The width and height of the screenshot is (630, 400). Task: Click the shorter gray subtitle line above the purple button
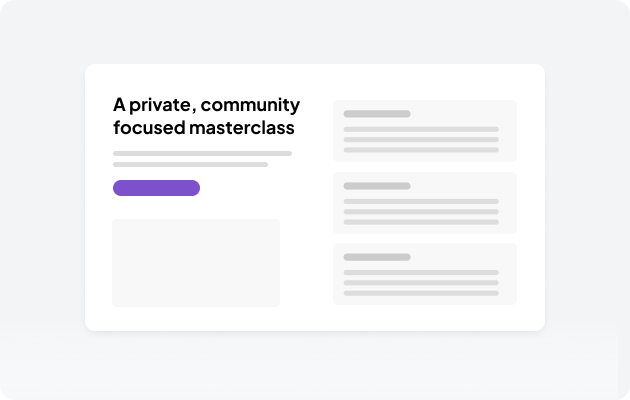(x=190, y=164)
